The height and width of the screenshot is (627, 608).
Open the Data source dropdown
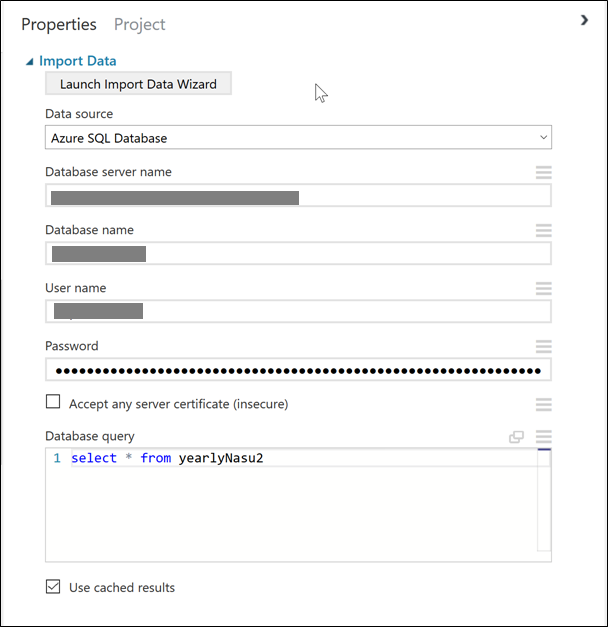pos(298,138)
